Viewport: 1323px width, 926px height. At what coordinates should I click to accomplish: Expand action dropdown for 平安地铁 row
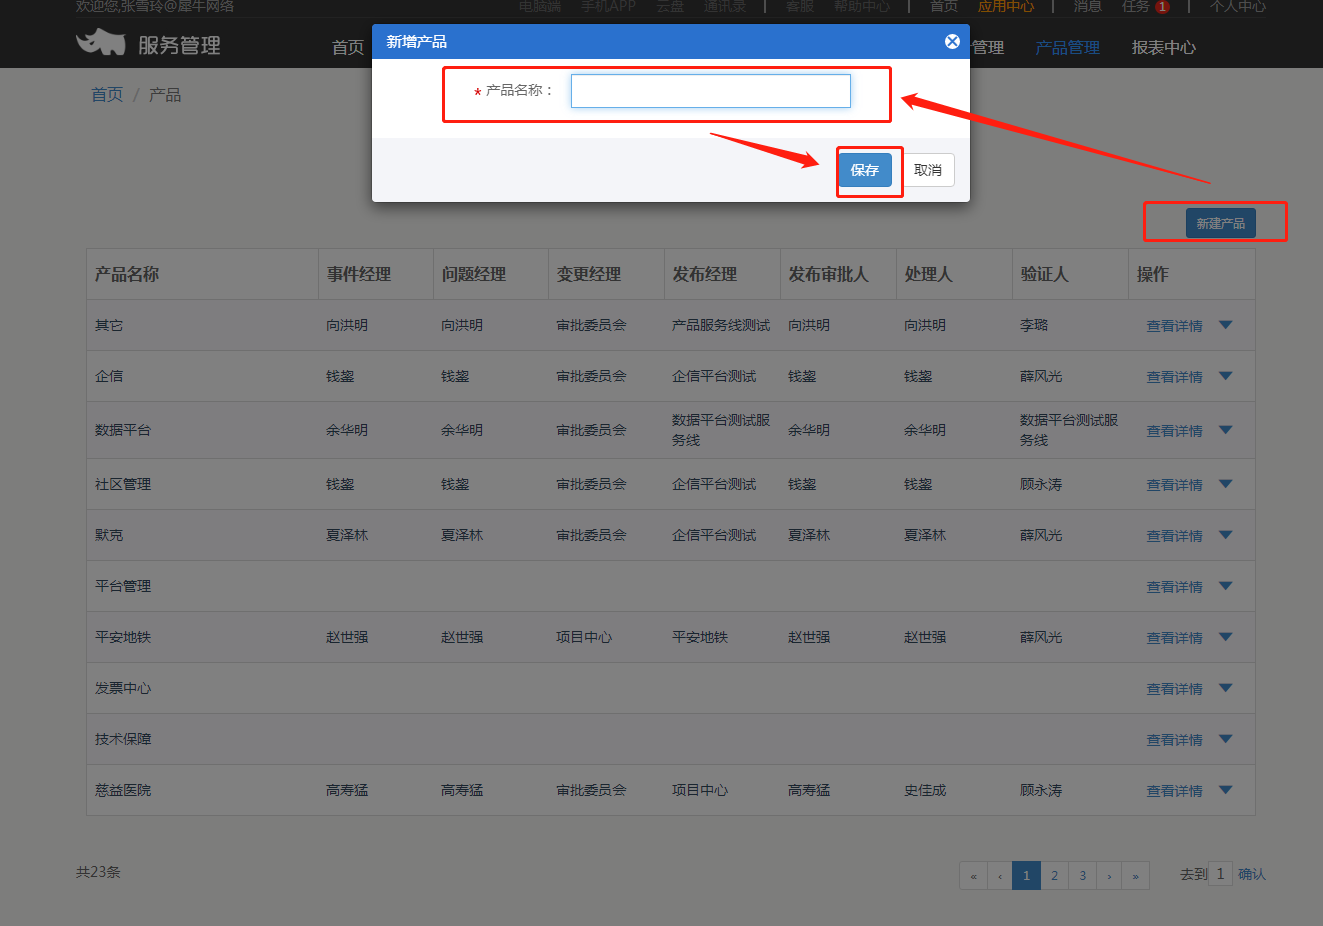tap(1226, 637)
